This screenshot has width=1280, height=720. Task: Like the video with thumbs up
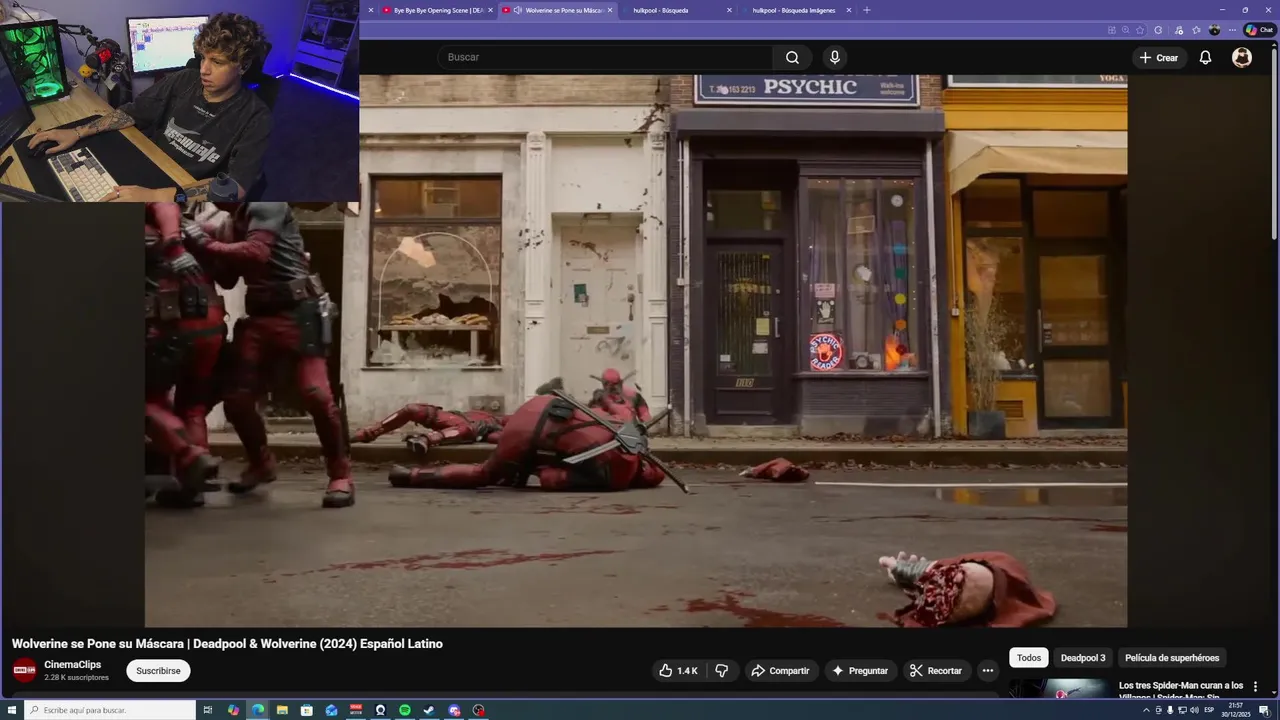[x=678, y=671]
